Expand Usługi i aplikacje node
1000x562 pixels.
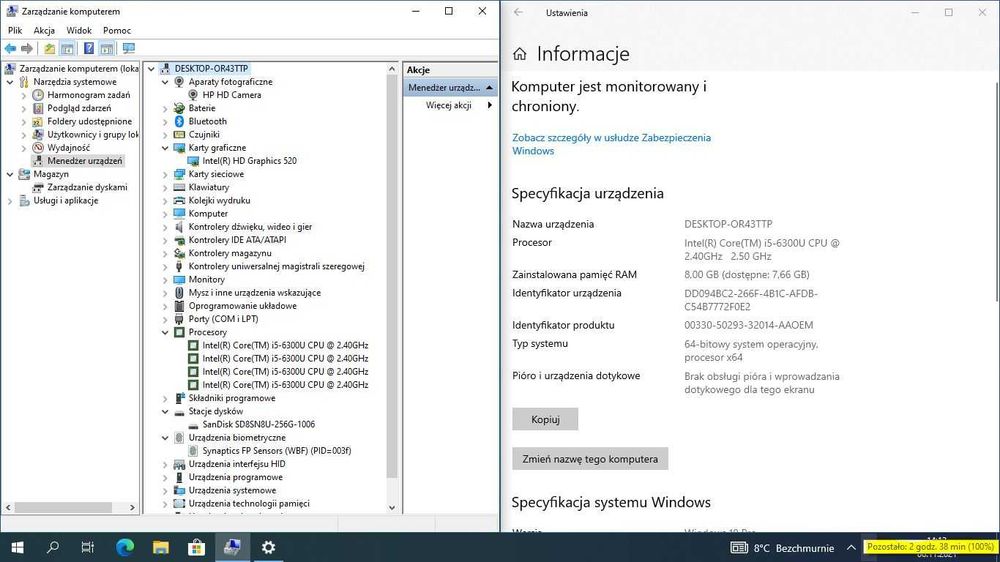coord(10,201)
